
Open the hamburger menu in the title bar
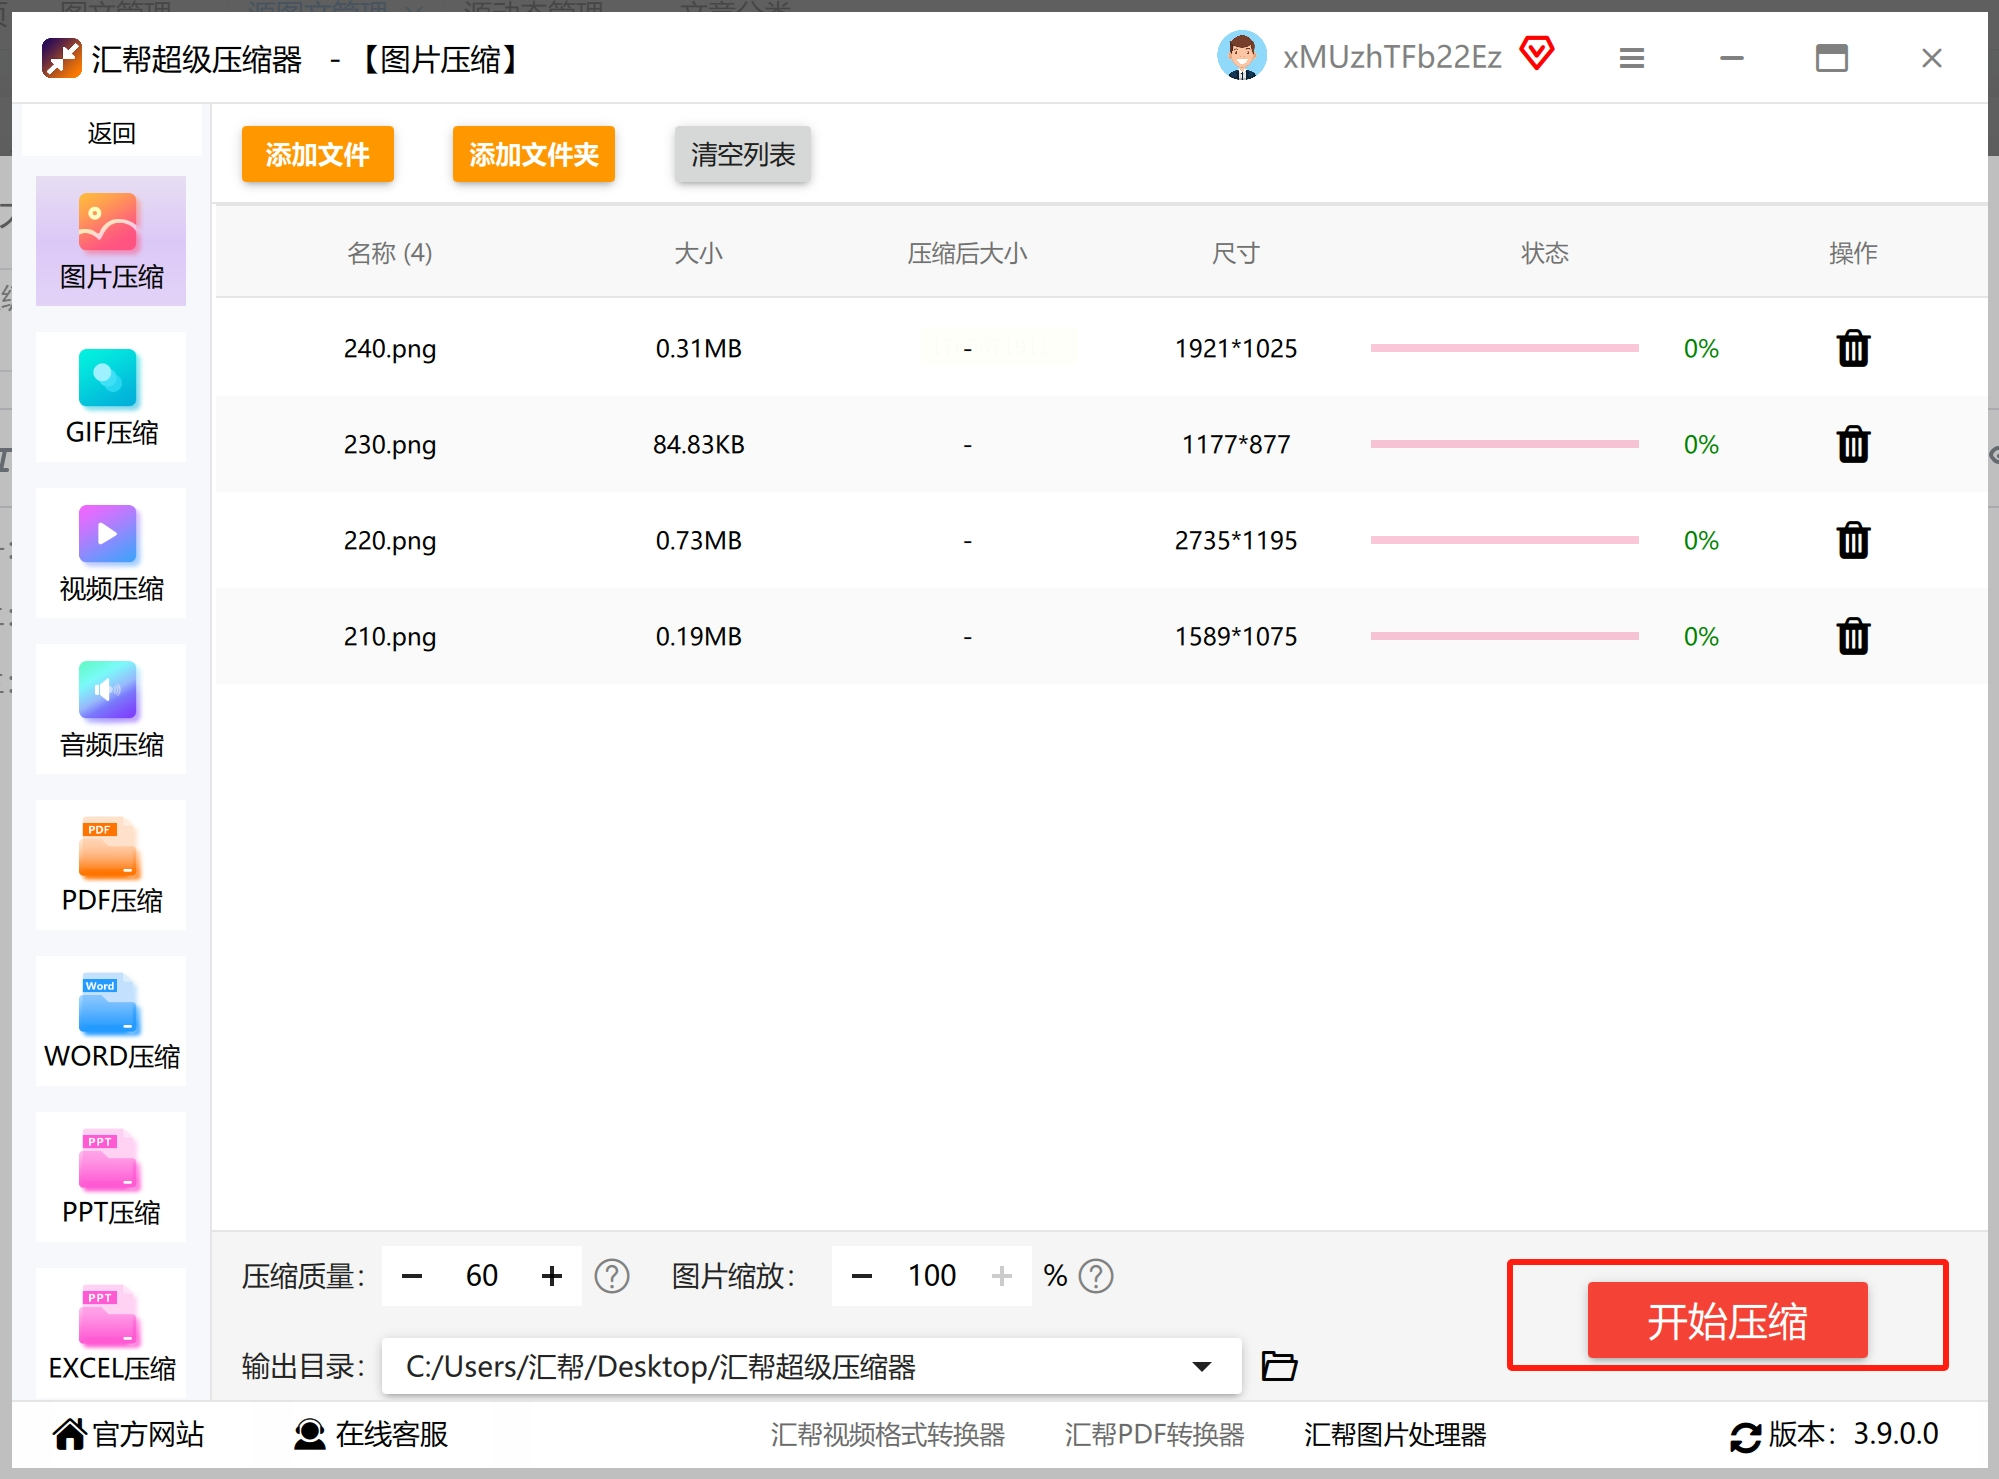(1631, 59)
